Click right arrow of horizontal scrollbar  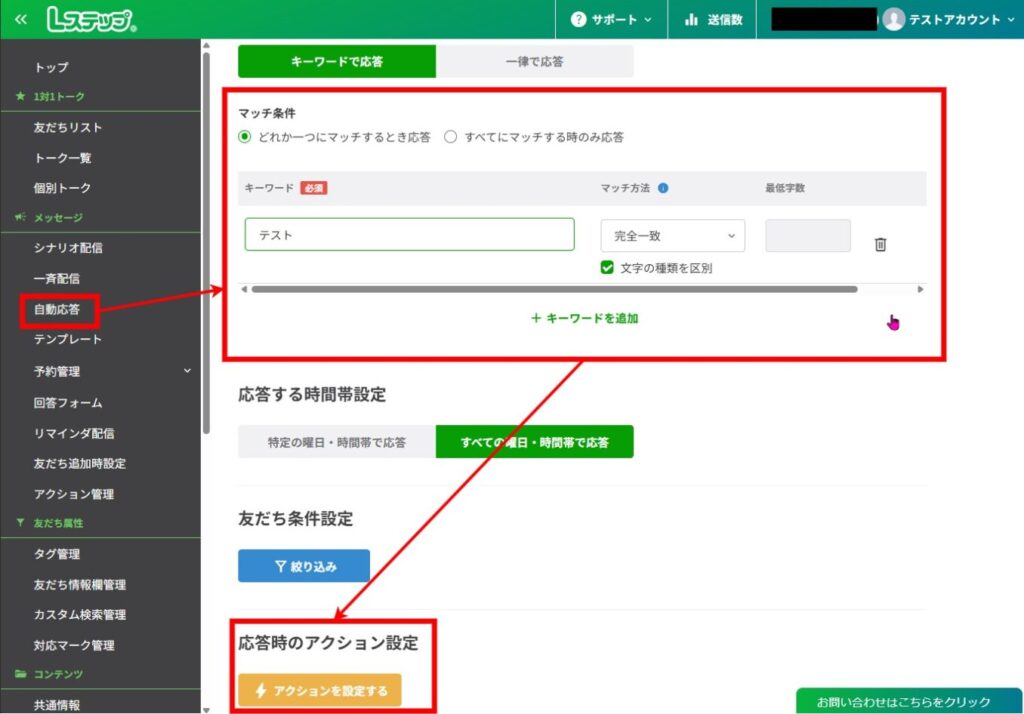[x=920, y=289]
